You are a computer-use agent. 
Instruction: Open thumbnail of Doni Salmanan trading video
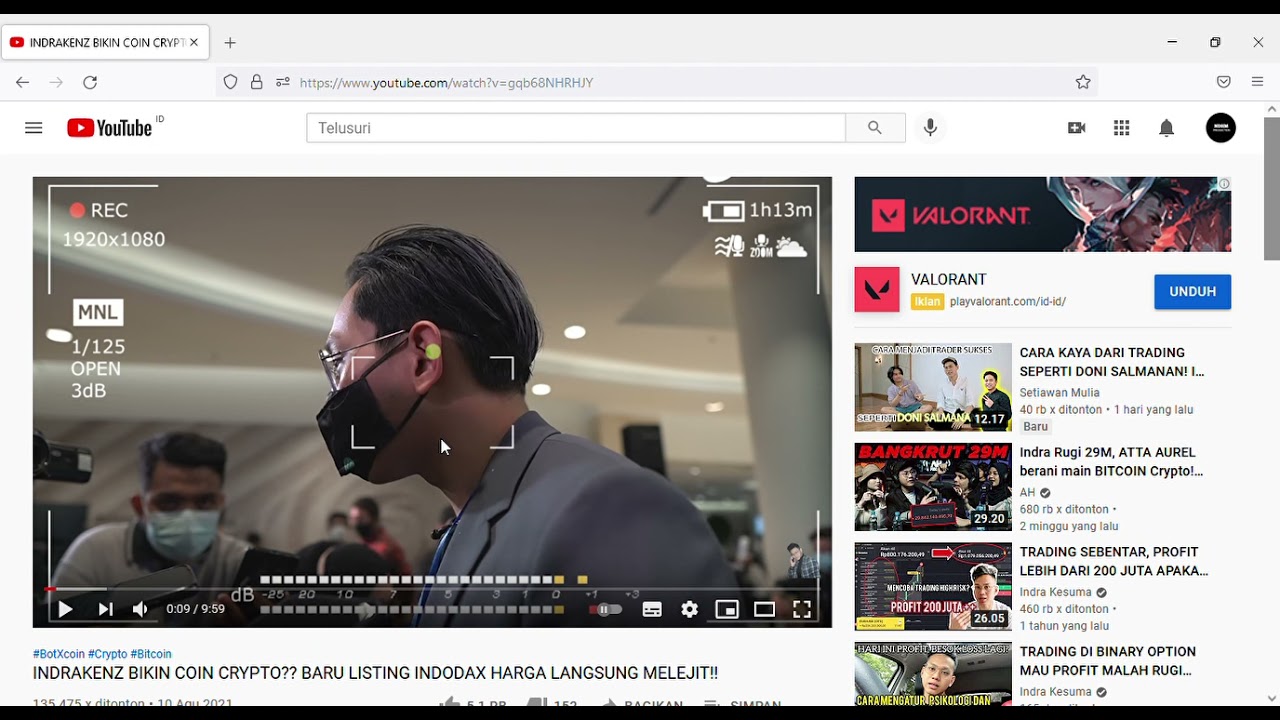[x=933, y=387]
